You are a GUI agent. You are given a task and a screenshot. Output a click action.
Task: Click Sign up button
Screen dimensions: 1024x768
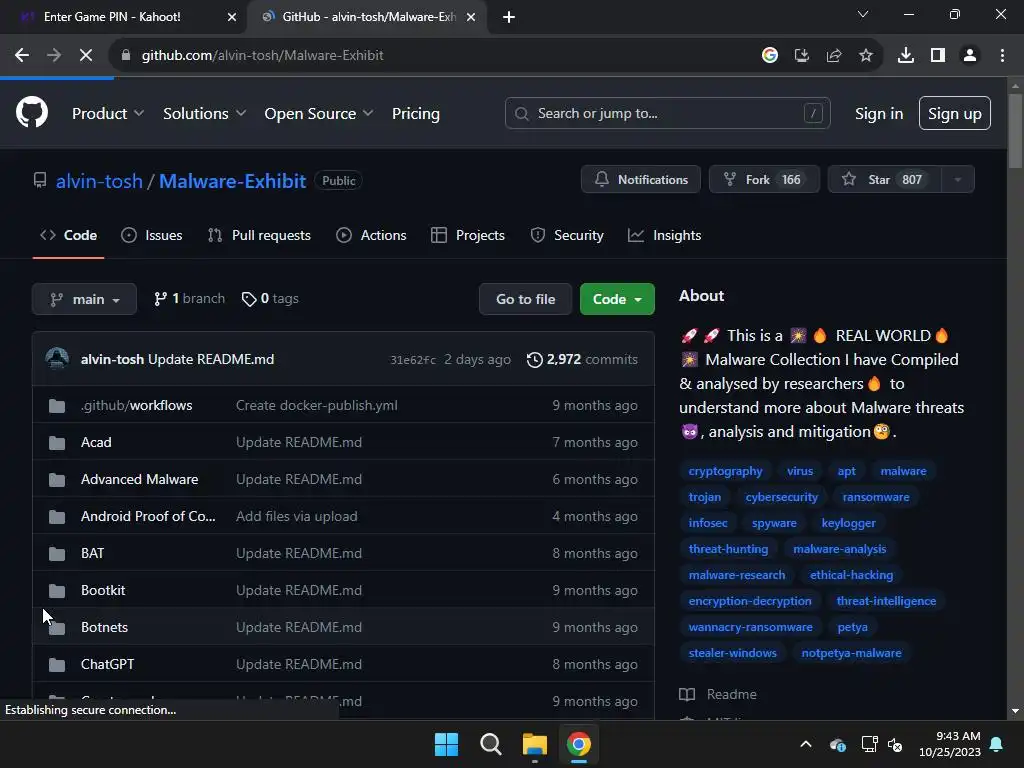(955, 113)
